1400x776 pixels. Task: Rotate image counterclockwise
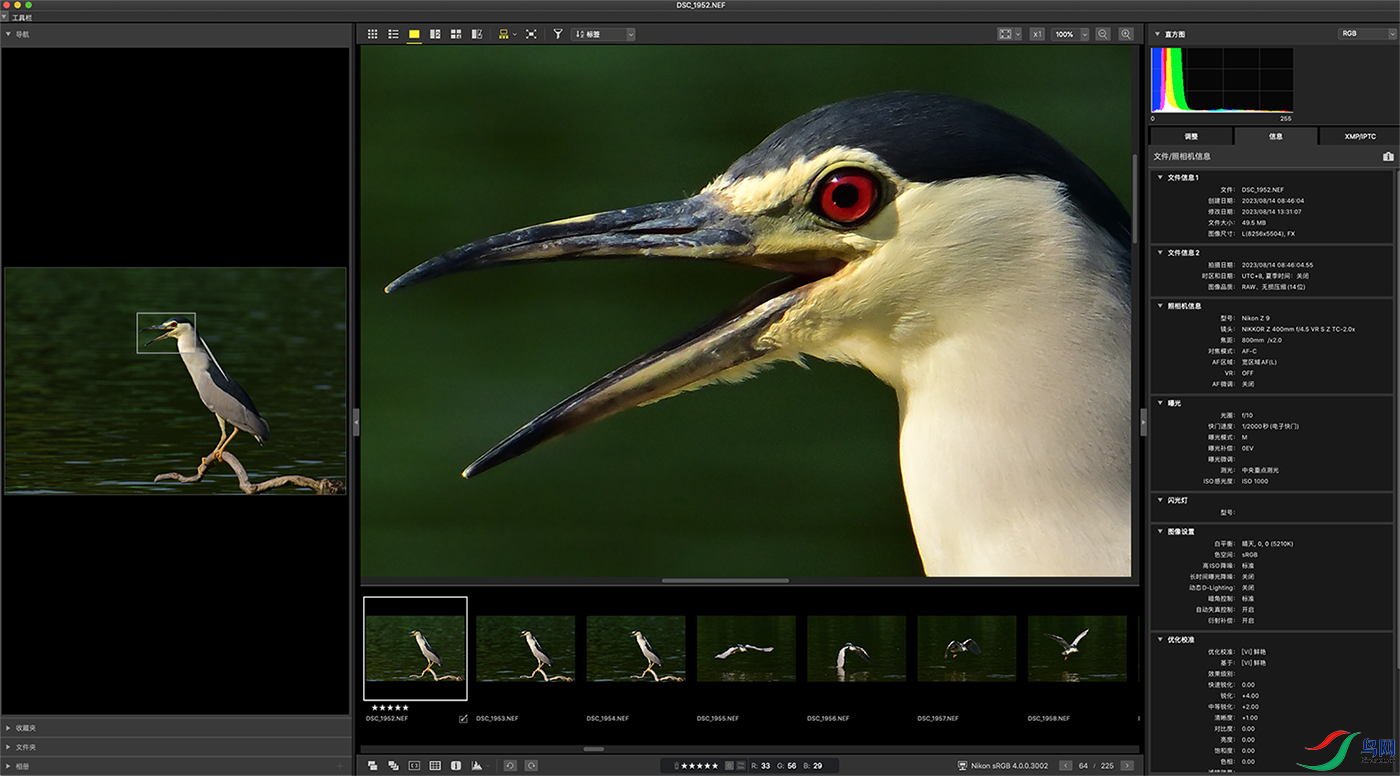509,766
